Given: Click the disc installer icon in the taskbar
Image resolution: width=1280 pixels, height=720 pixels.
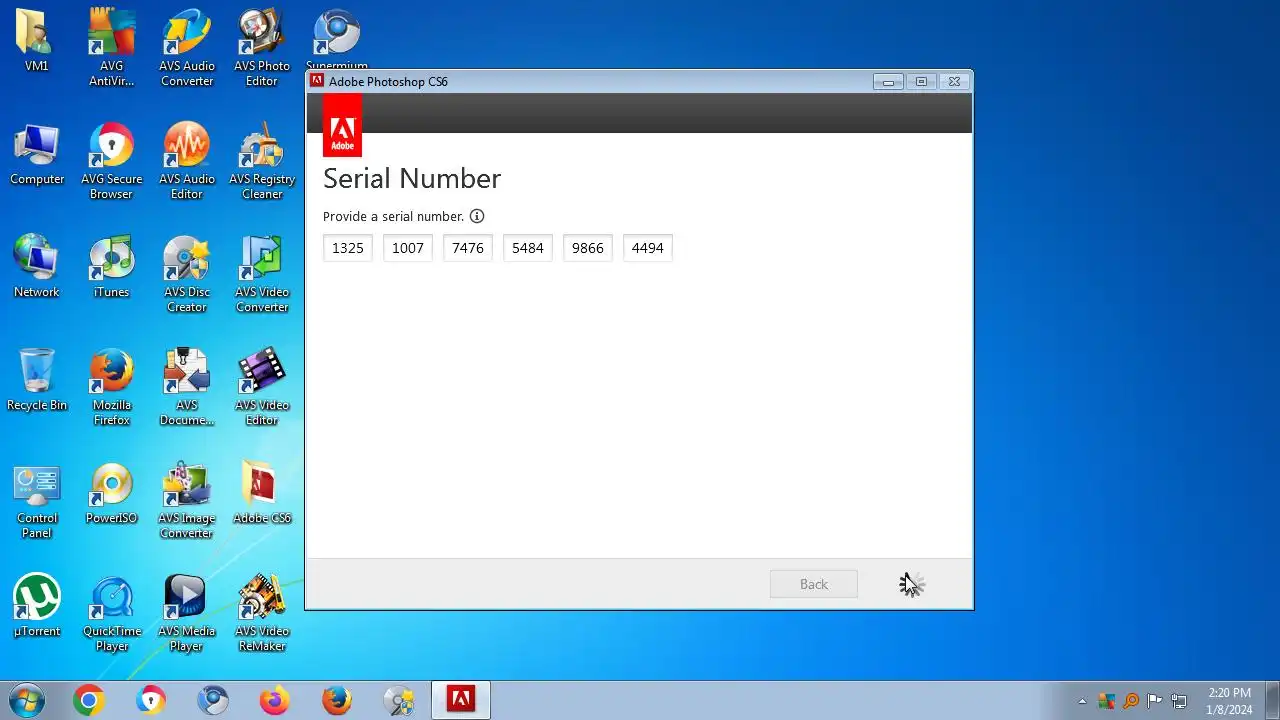Looking at the screenshot, I should (x=399, y=701).
